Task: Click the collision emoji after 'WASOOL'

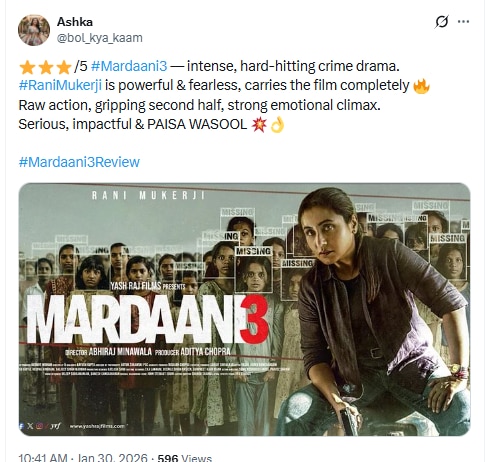Action: tap(259, 125)
